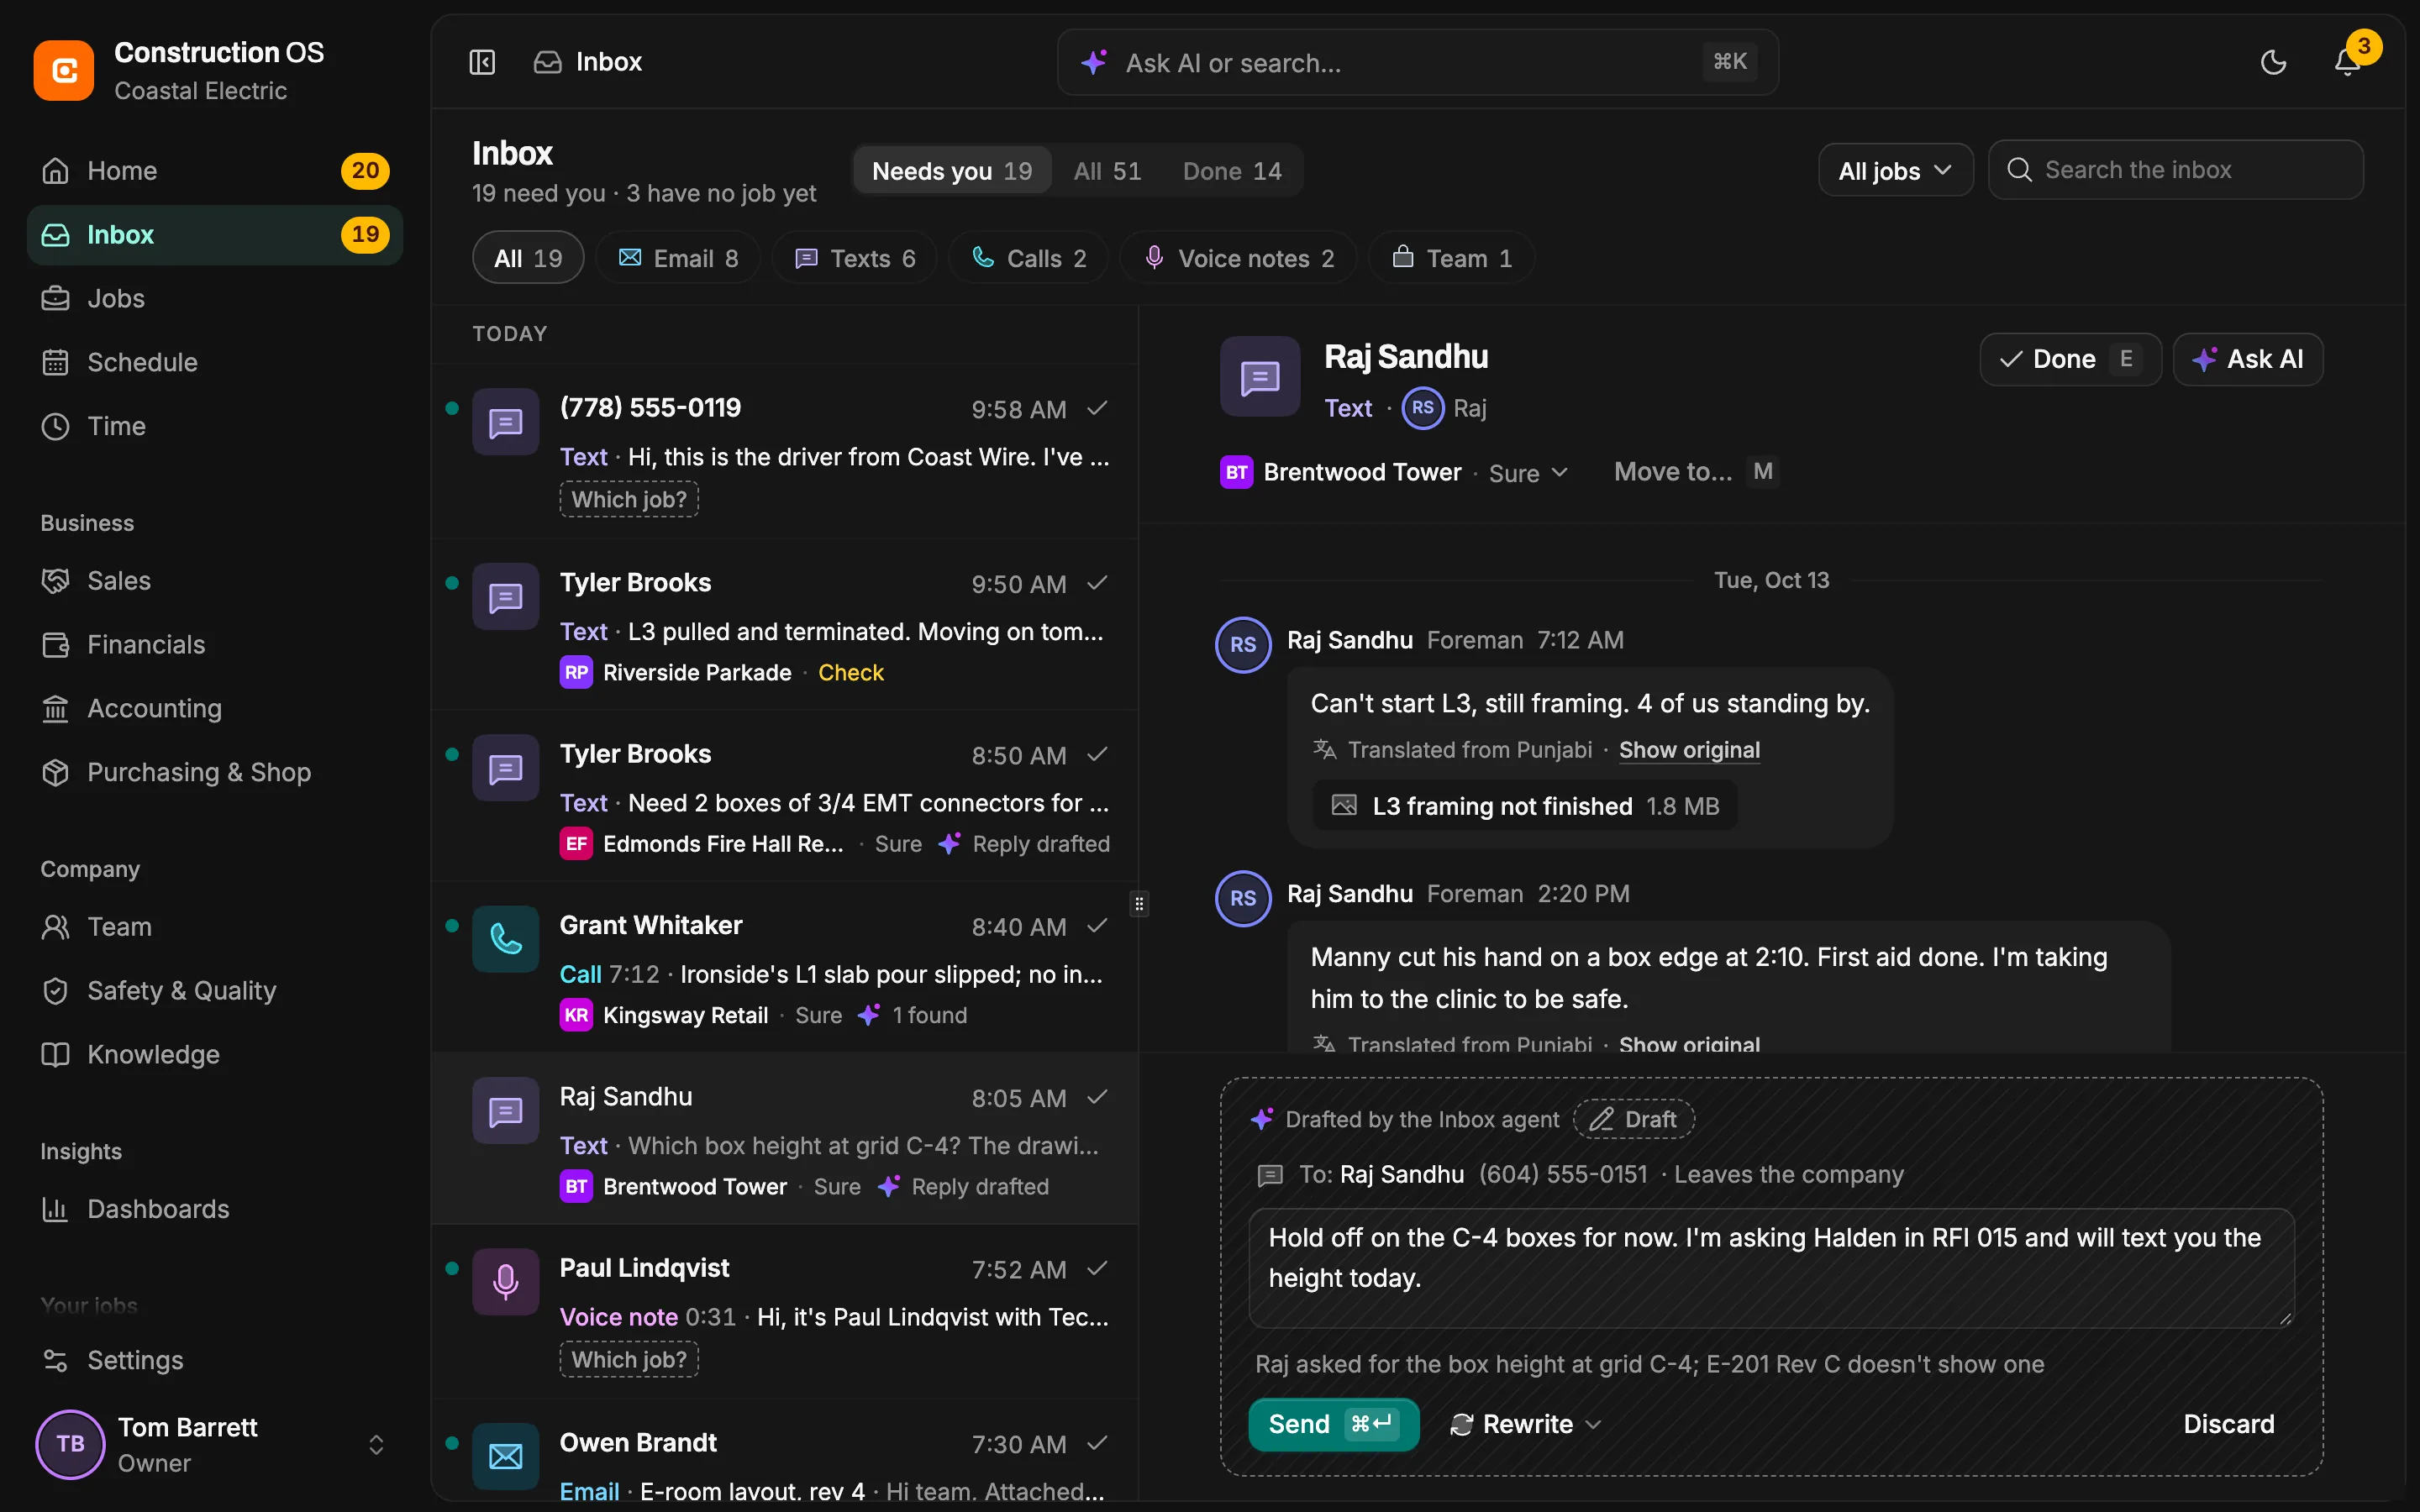The image size is (2420, 1512).
Task: Switch to Done 14 tab
Action: tap(1232, 171)
